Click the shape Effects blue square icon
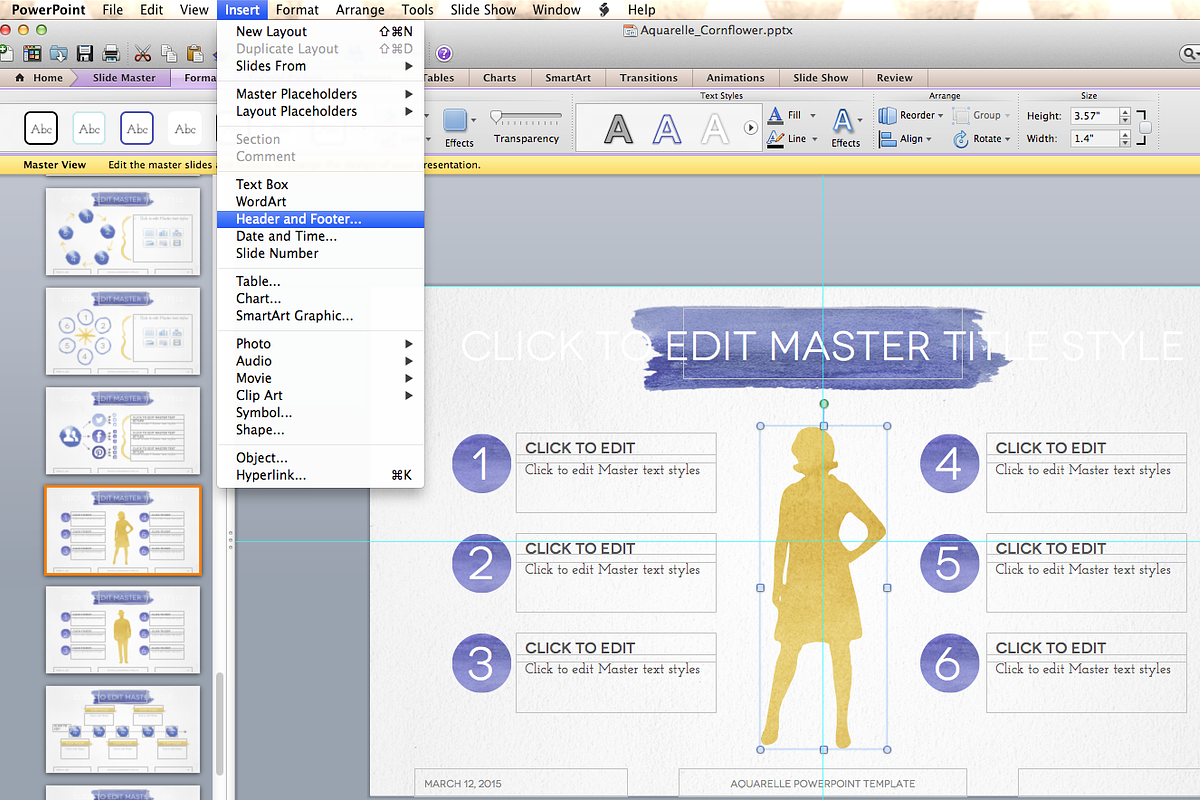 tap(457, 120)
